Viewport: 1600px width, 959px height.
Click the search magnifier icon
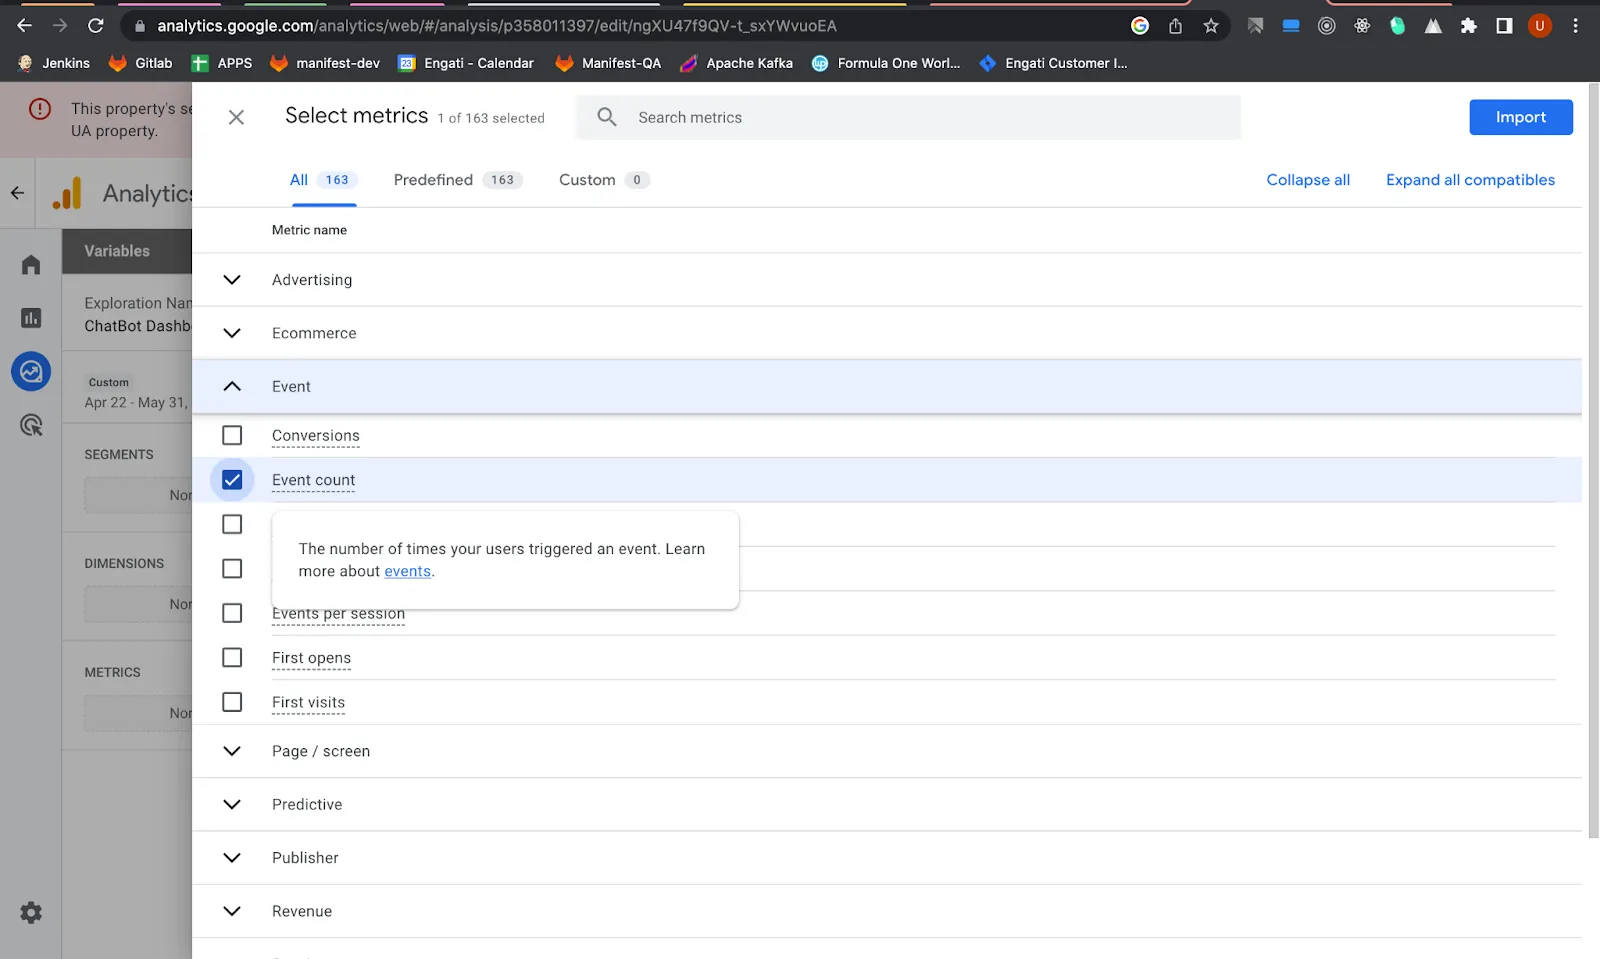coord(607,117)
